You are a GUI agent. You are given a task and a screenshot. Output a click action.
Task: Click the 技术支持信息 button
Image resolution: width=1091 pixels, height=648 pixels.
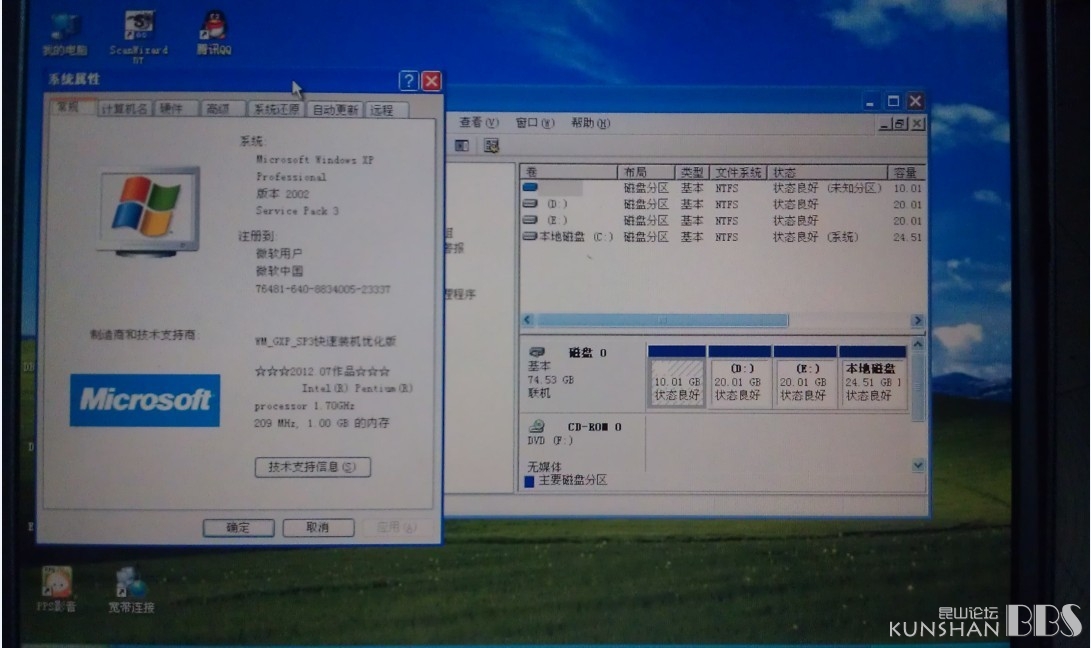[x=312, y=467]
